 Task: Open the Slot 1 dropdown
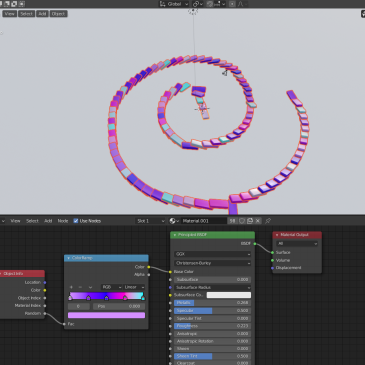150,221
